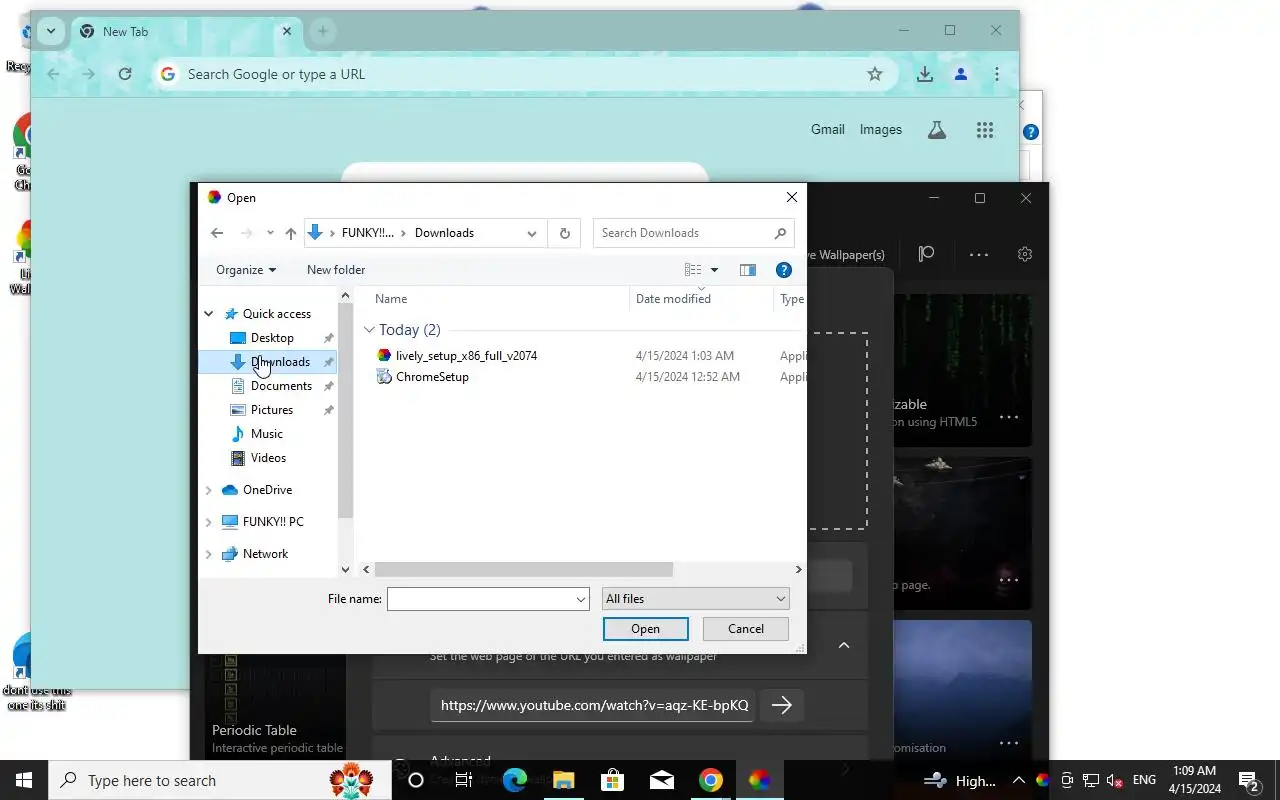This screenshot has height=800, width=1280.
Task: Open Chrome Labs flask icon
Action: [937, 130]
